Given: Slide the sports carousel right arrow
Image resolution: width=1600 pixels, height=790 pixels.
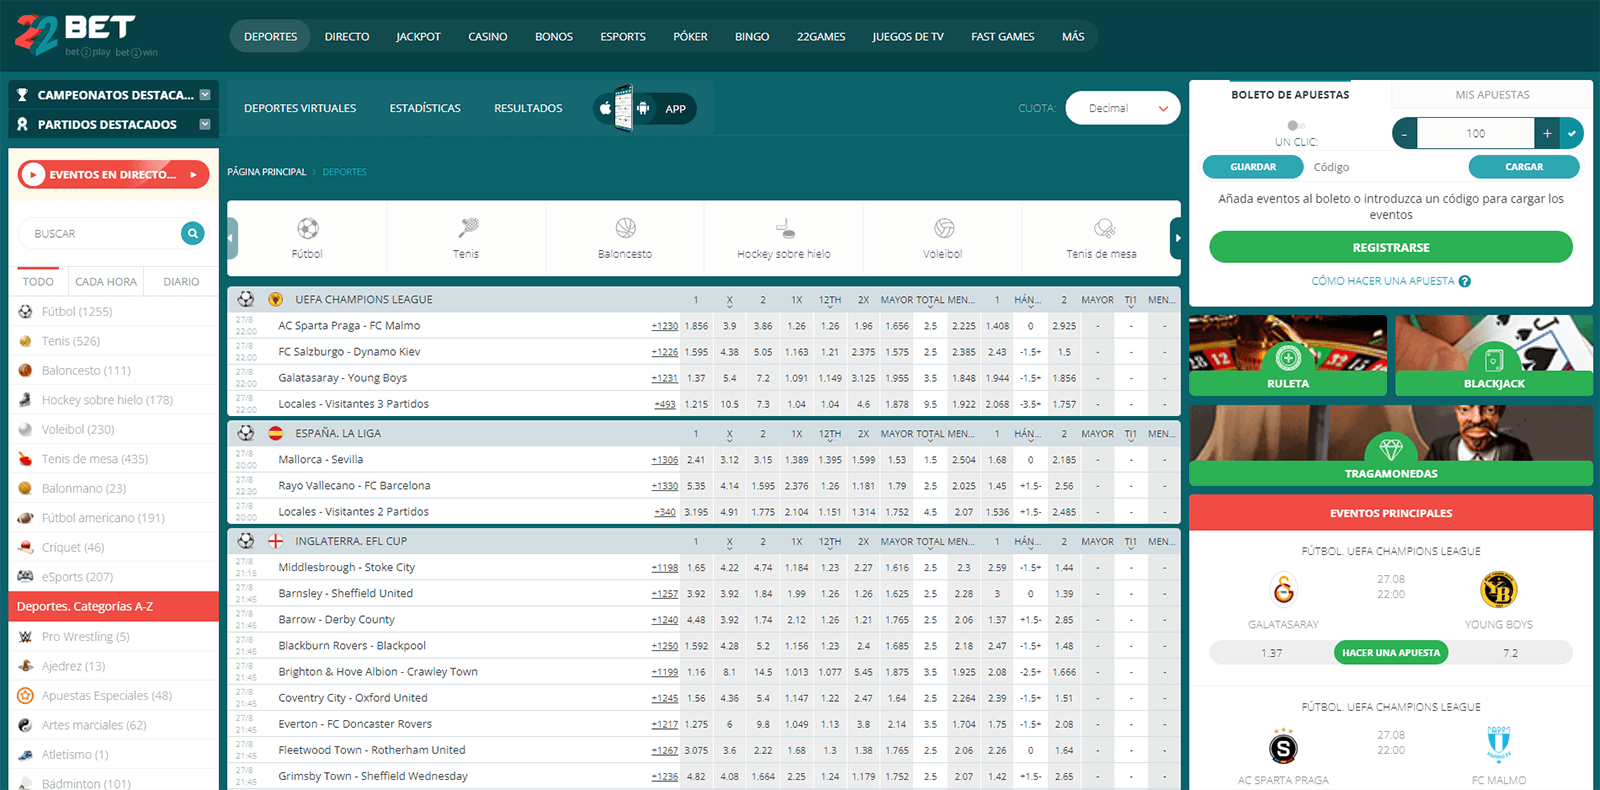Looking at the screenshot, I should pyautogui.click(x=1177, y=238).
